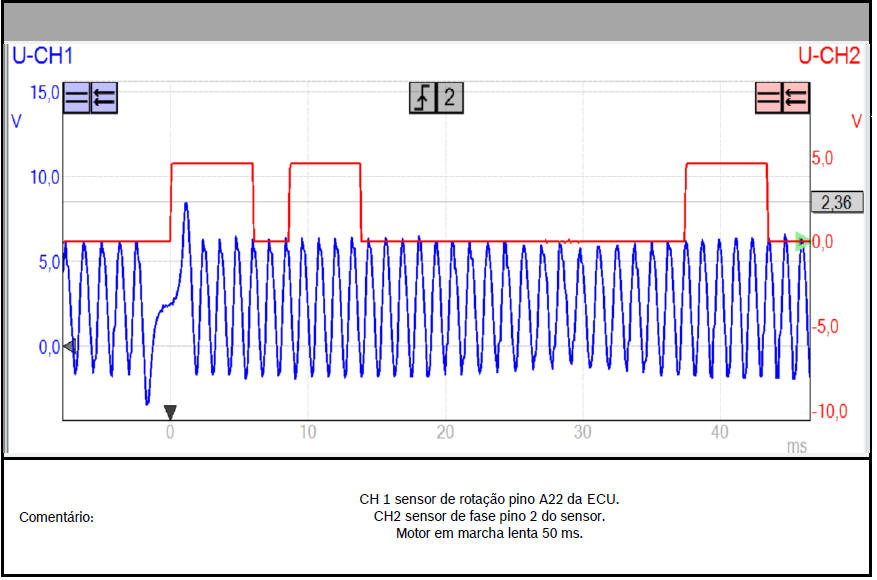The width and height of the screenshot is (877, 580).
Task: Click the blue V unit label
Action: click(16, 121)
